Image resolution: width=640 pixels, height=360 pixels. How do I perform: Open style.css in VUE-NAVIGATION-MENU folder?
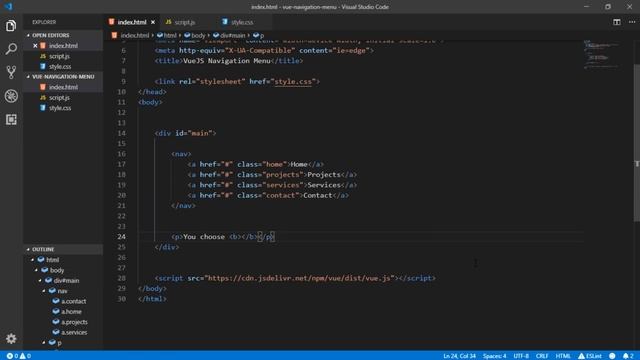[60, 108]
